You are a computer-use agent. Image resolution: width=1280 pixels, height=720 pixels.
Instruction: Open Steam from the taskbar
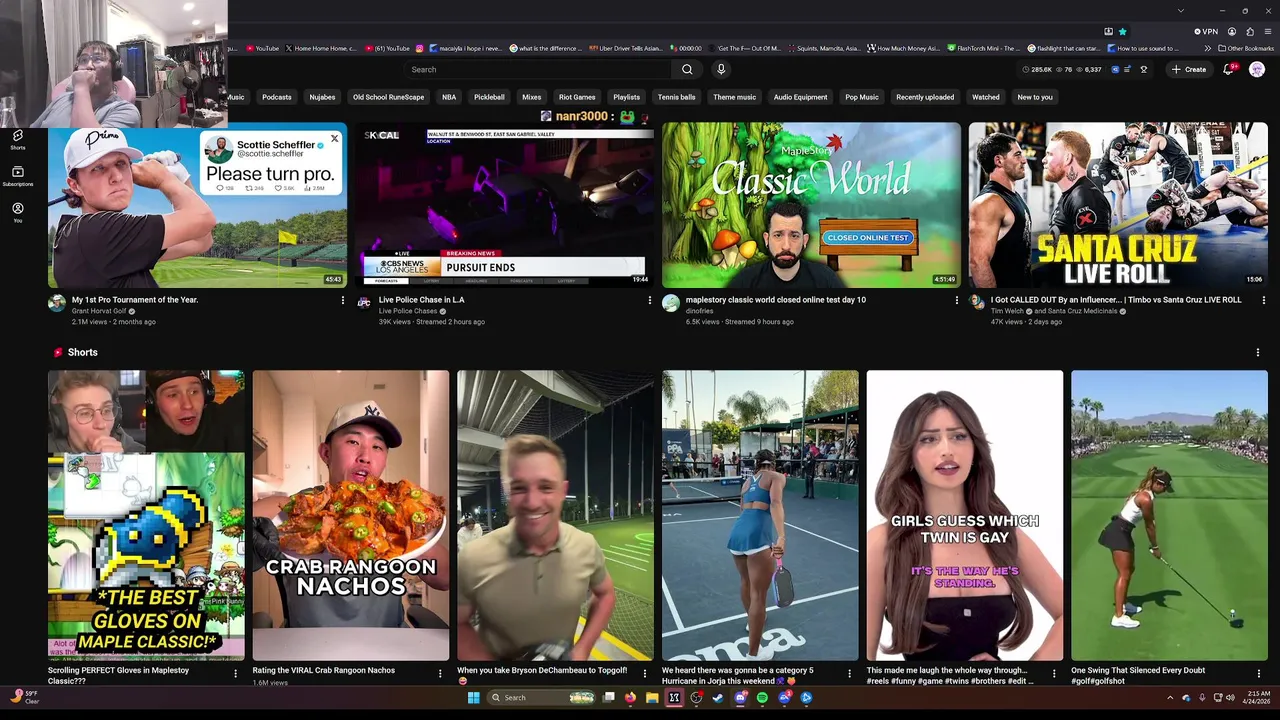[718, 697]
